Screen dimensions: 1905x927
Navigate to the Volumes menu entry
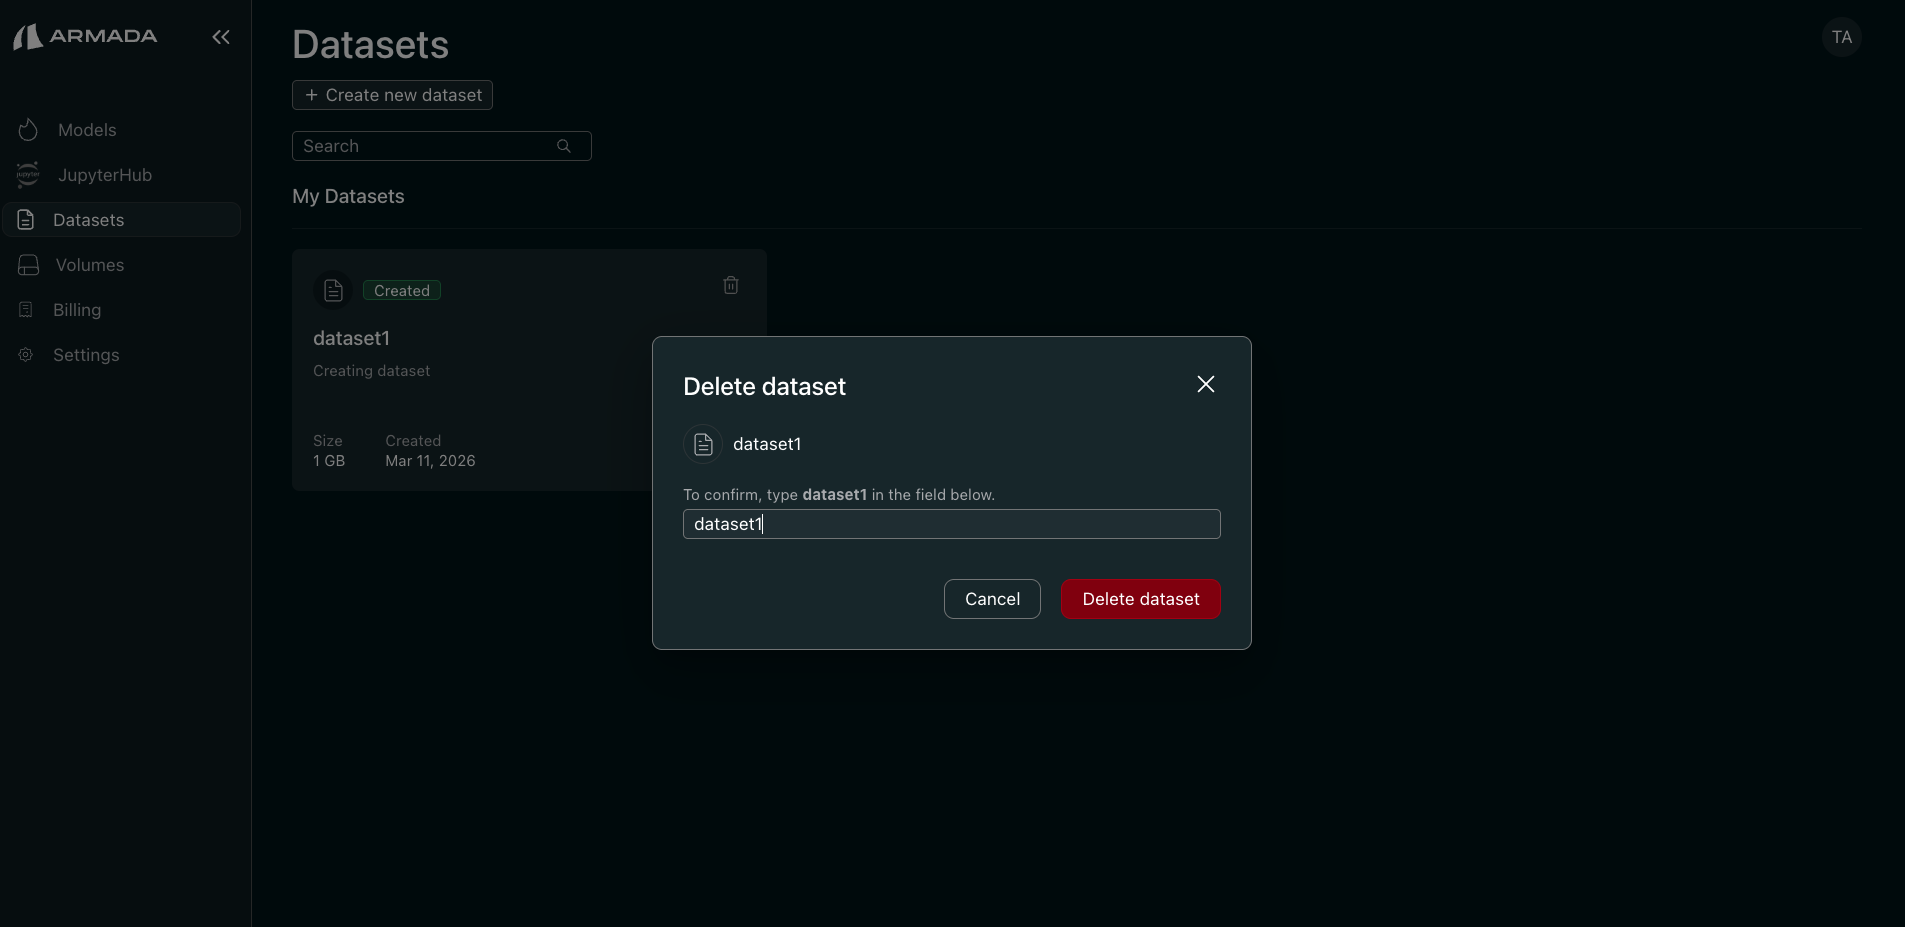tap(89, 264)
